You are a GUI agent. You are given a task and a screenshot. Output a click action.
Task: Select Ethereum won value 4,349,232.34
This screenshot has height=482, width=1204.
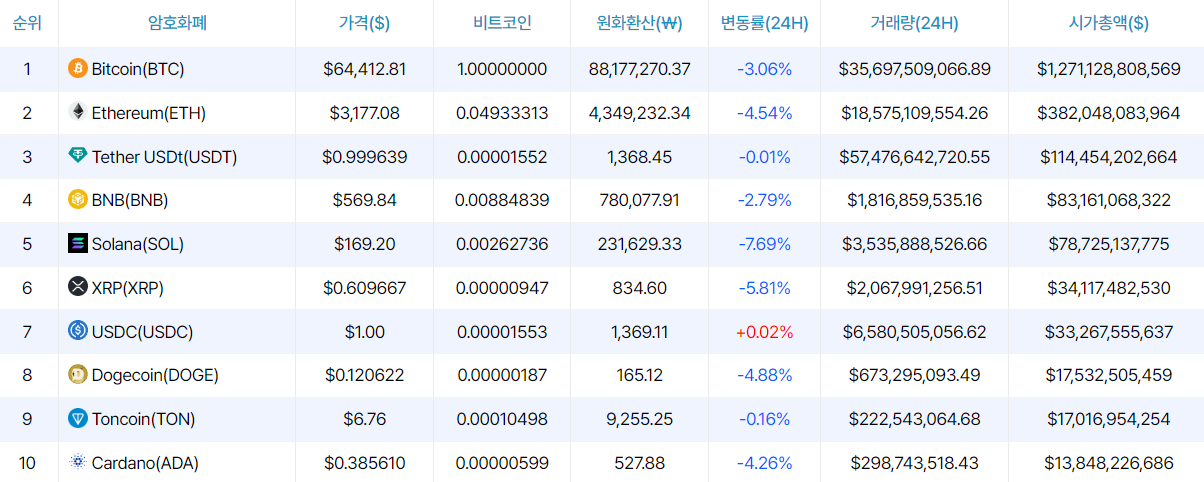tap(640, 113)
